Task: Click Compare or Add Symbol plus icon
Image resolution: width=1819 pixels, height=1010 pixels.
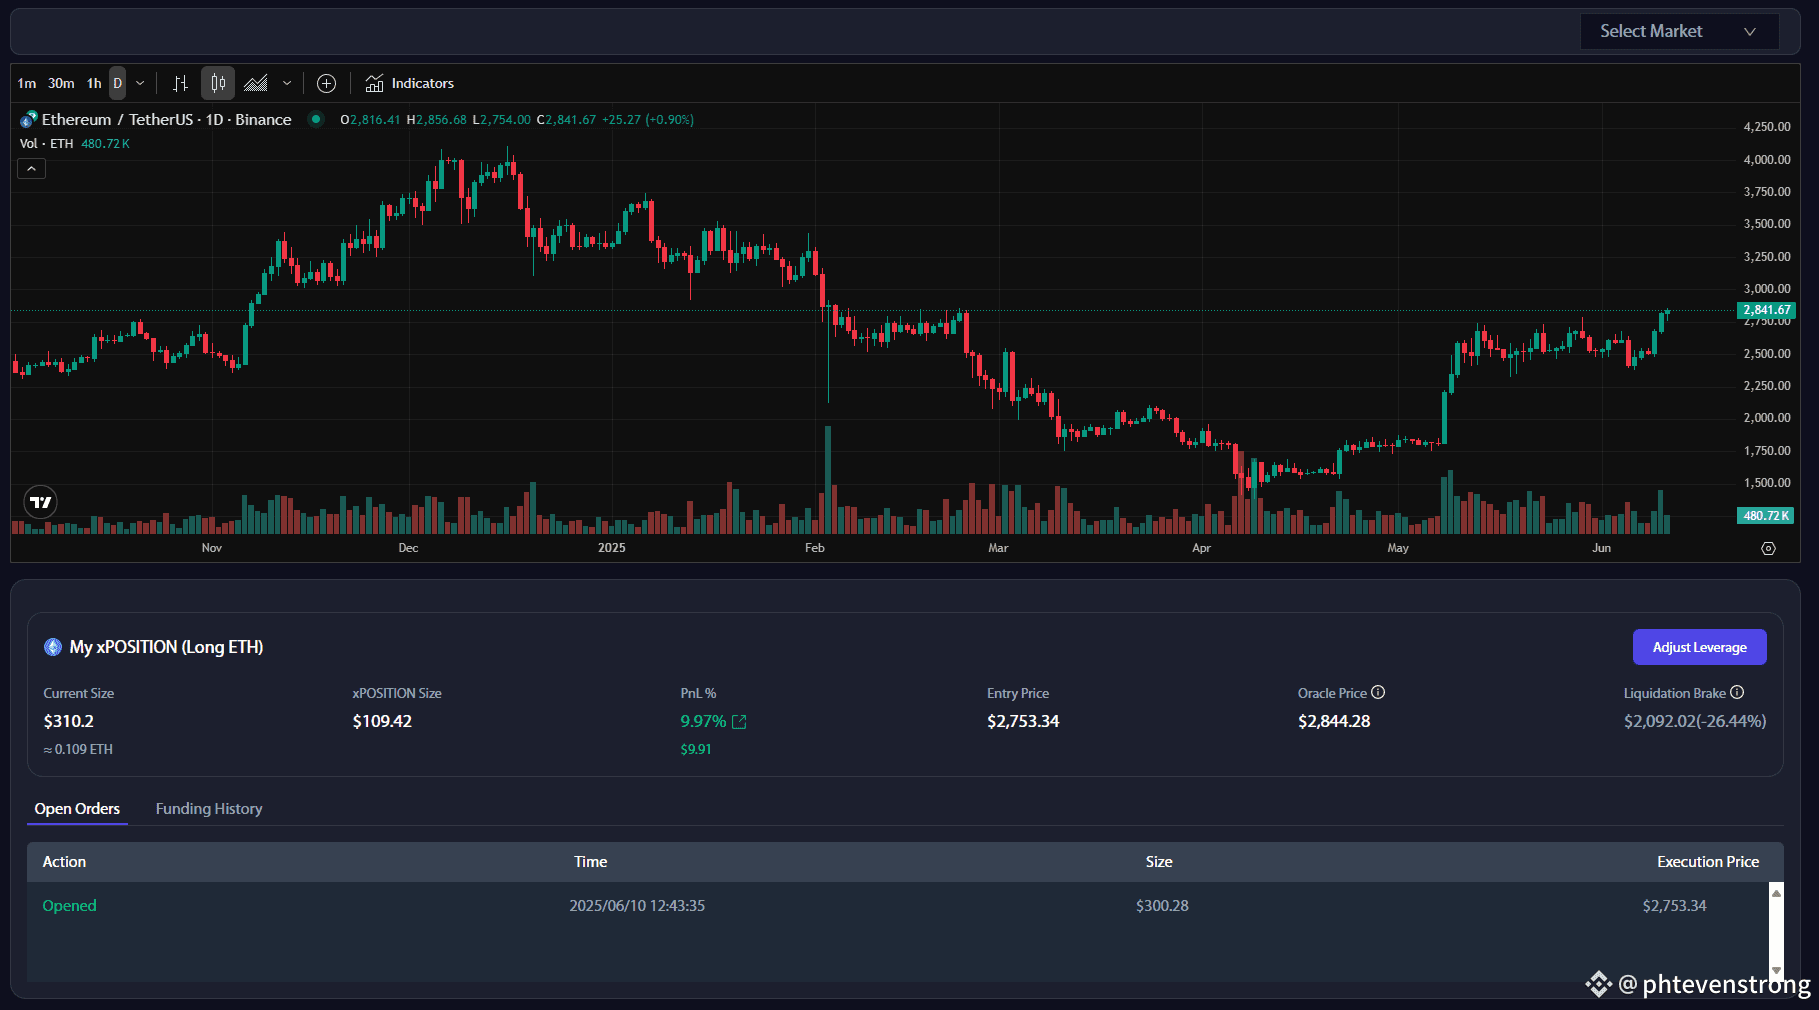Action: pyautogui.click(x=326, y=83)
